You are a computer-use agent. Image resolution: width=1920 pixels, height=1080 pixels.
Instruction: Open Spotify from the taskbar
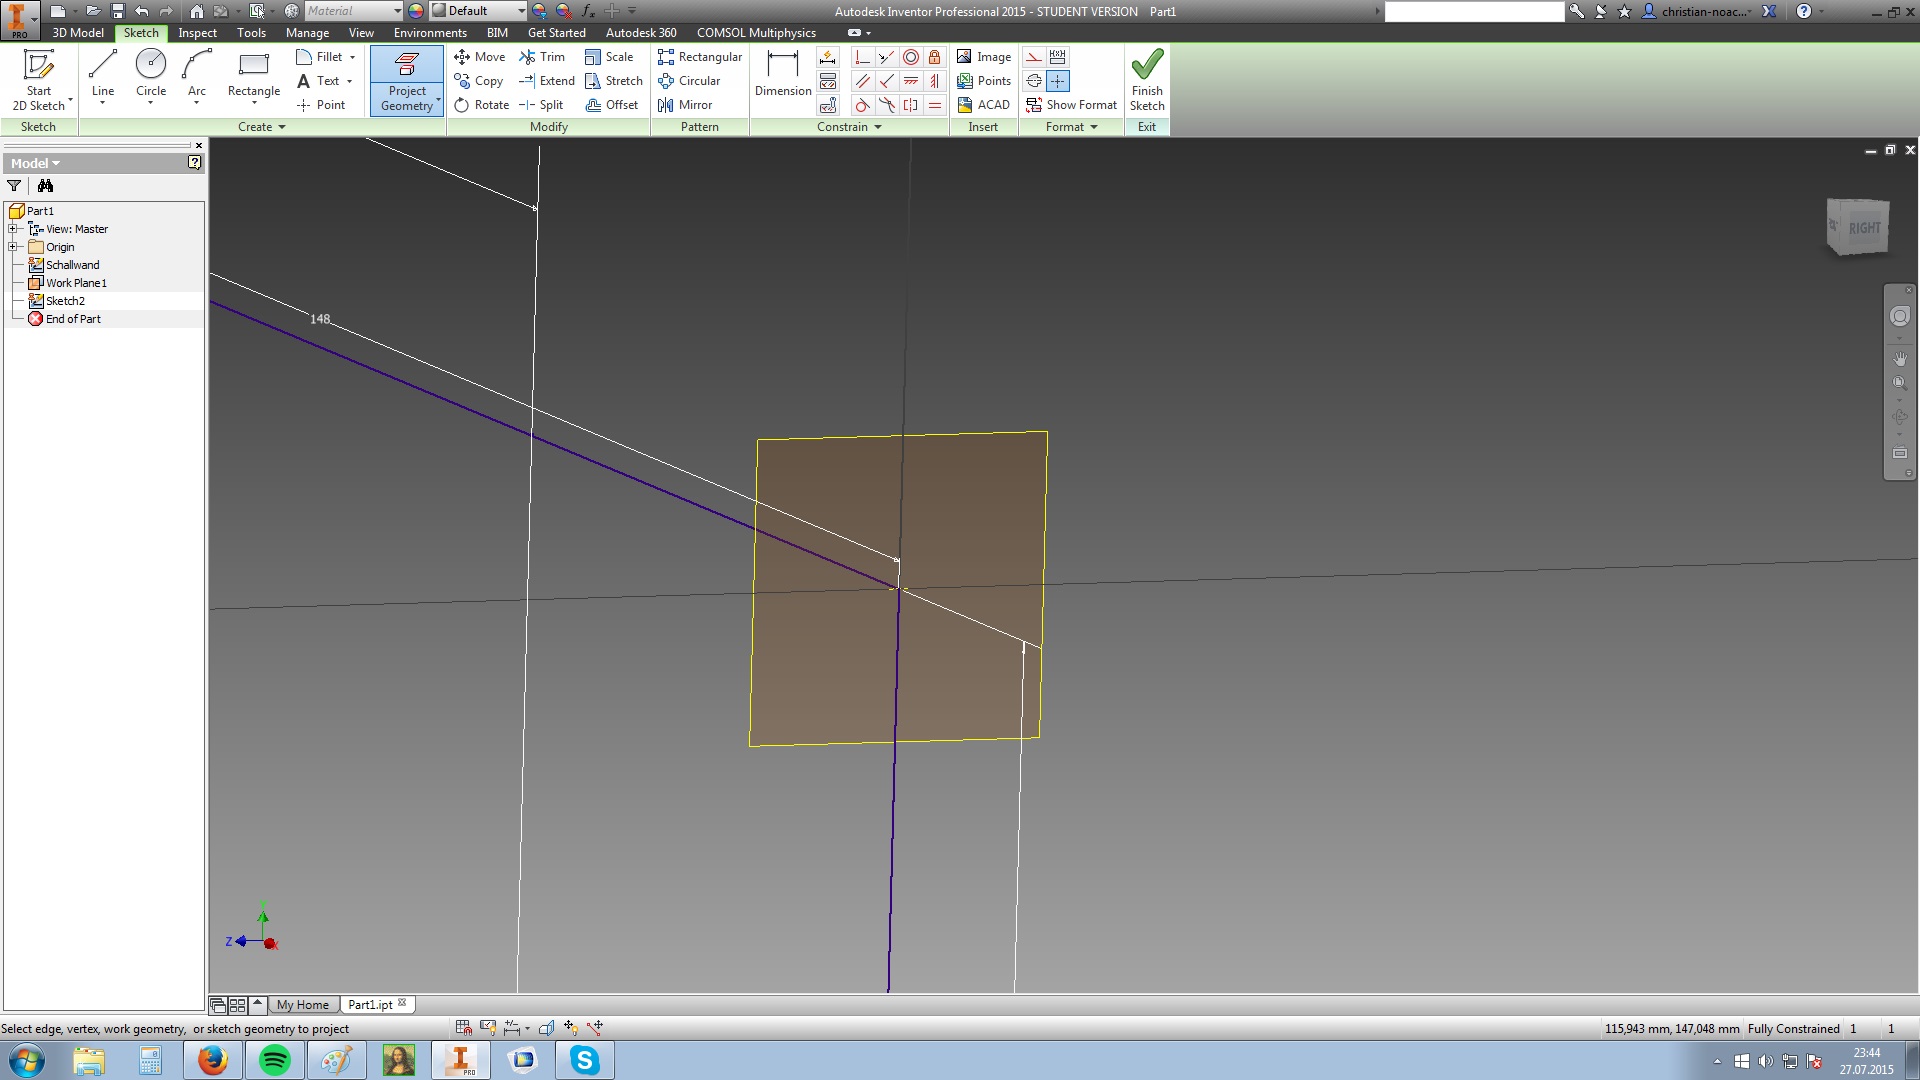click(274, 1060)
